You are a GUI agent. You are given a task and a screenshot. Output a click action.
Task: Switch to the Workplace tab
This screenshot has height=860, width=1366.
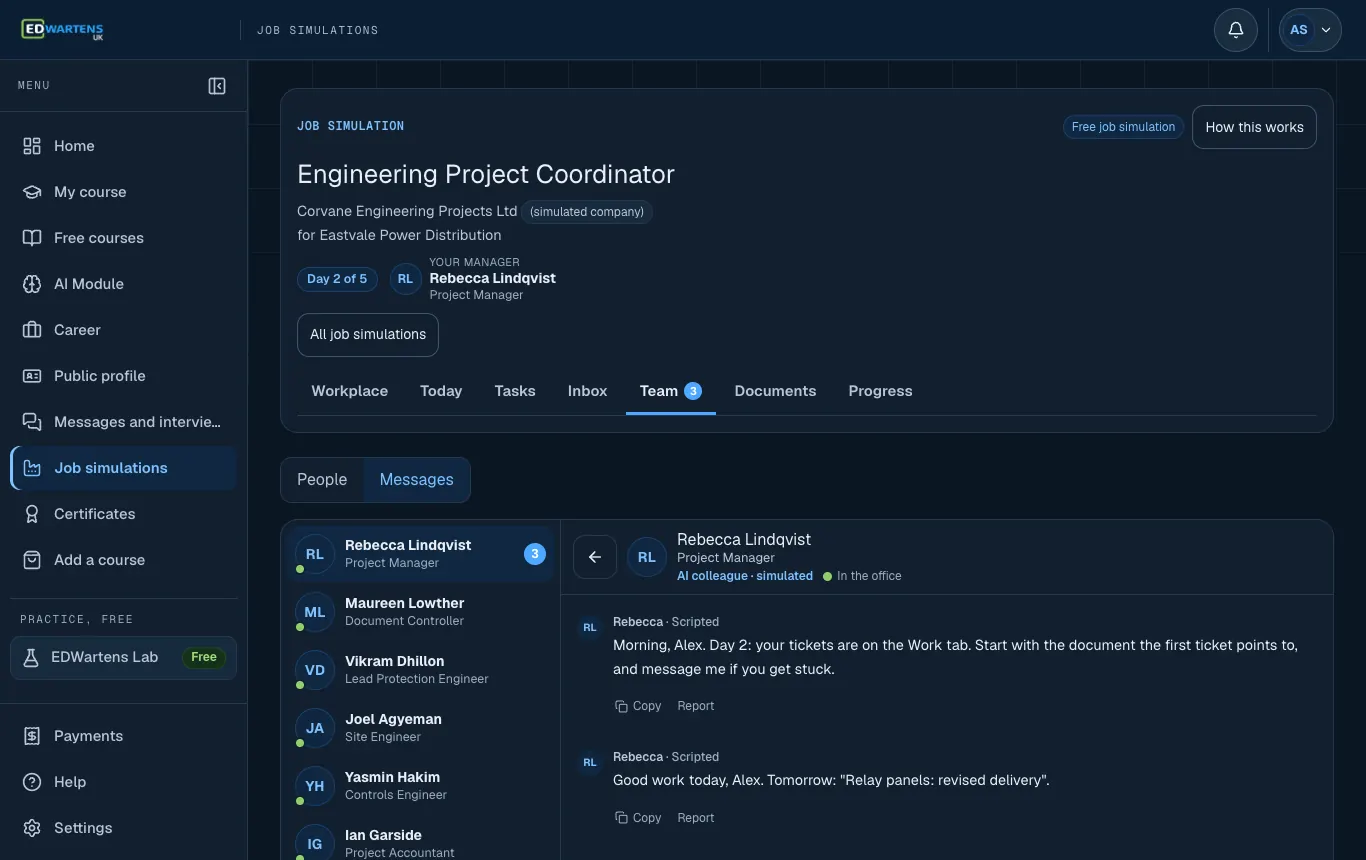349,391
